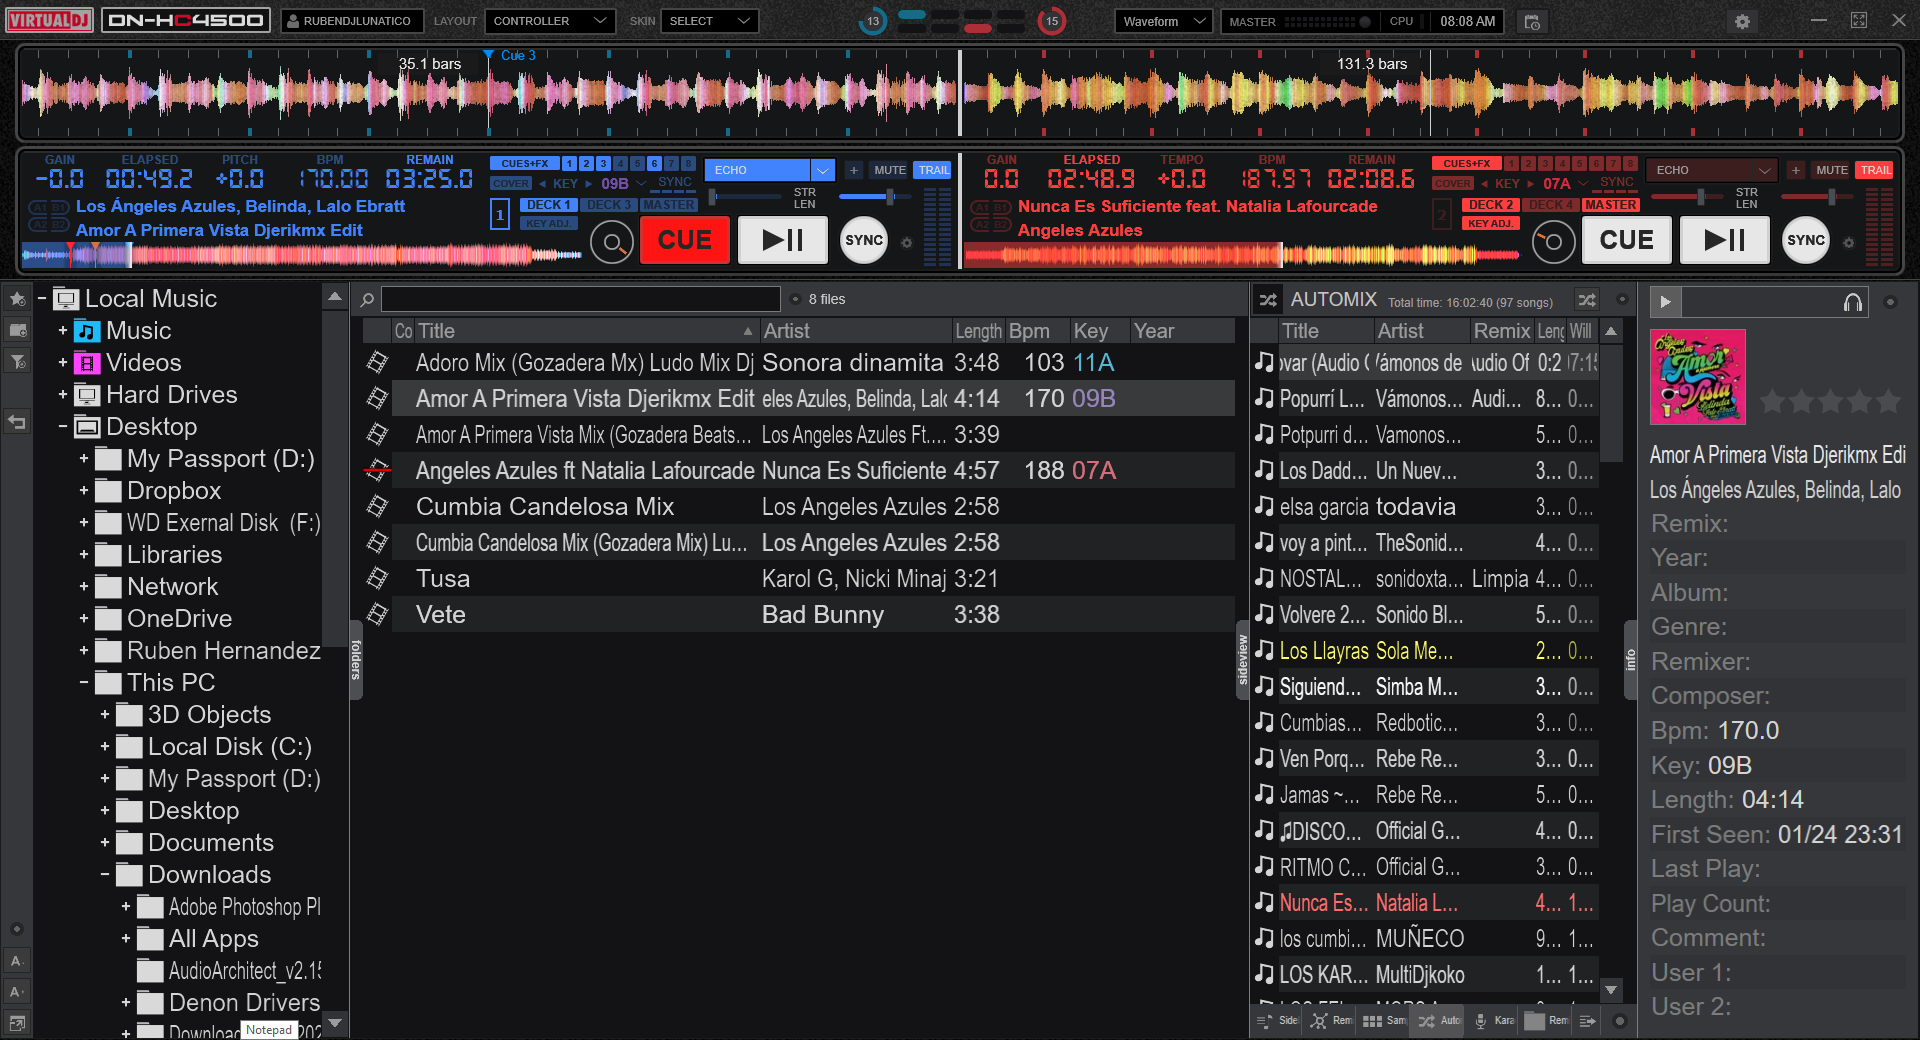Screen dimensions: 1920x1040
Task: Click the back arrow icon in the browser sidebar
Action: [18, 422]
